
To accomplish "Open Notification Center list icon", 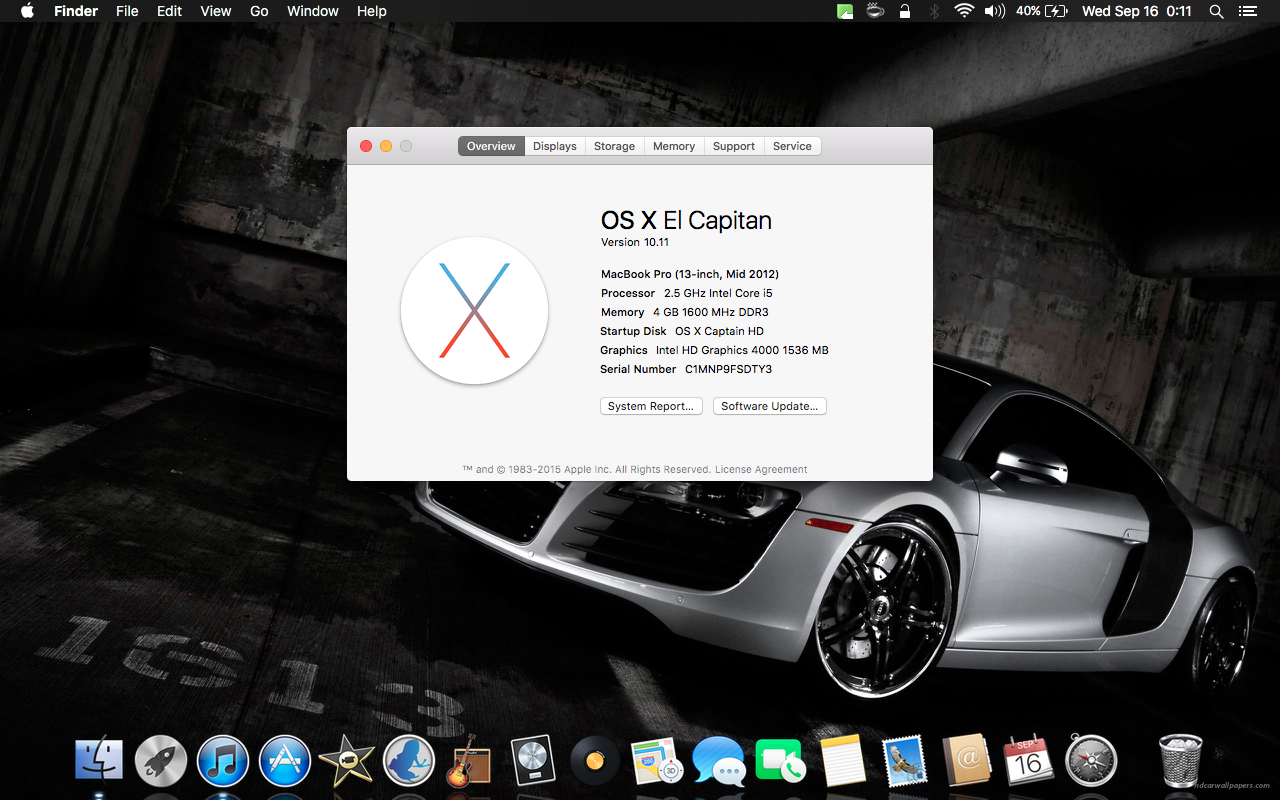I will 1247,11.
